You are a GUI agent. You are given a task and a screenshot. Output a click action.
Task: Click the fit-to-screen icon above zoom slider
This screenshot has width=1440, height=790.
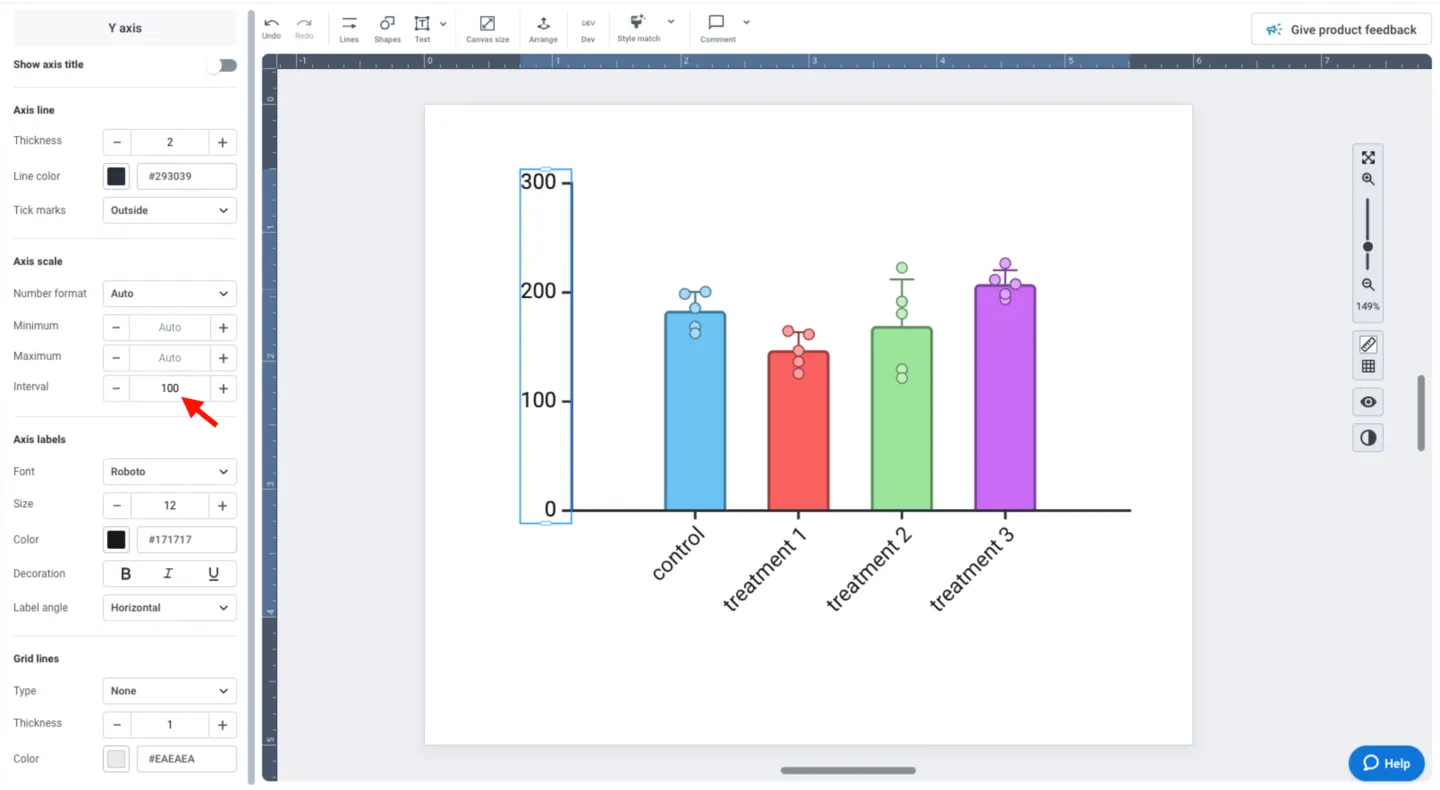[x=1367, y=156]
